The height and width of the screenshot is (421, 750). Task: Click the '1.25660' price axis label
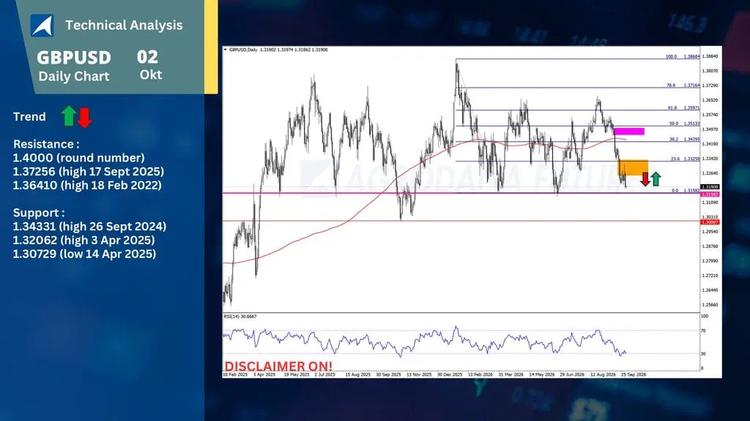(710, 305)
